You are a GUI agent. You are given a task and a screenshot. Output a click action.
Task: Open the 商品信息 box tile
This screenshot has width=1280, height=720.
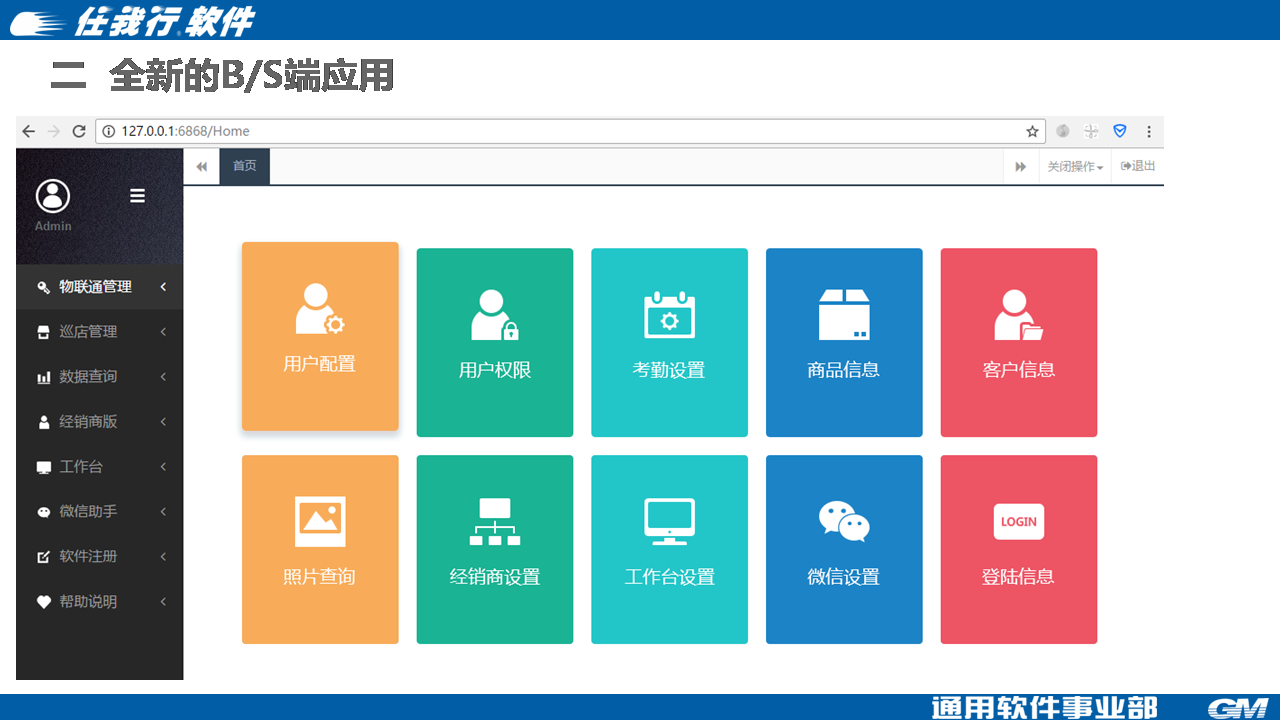[844, 342]
